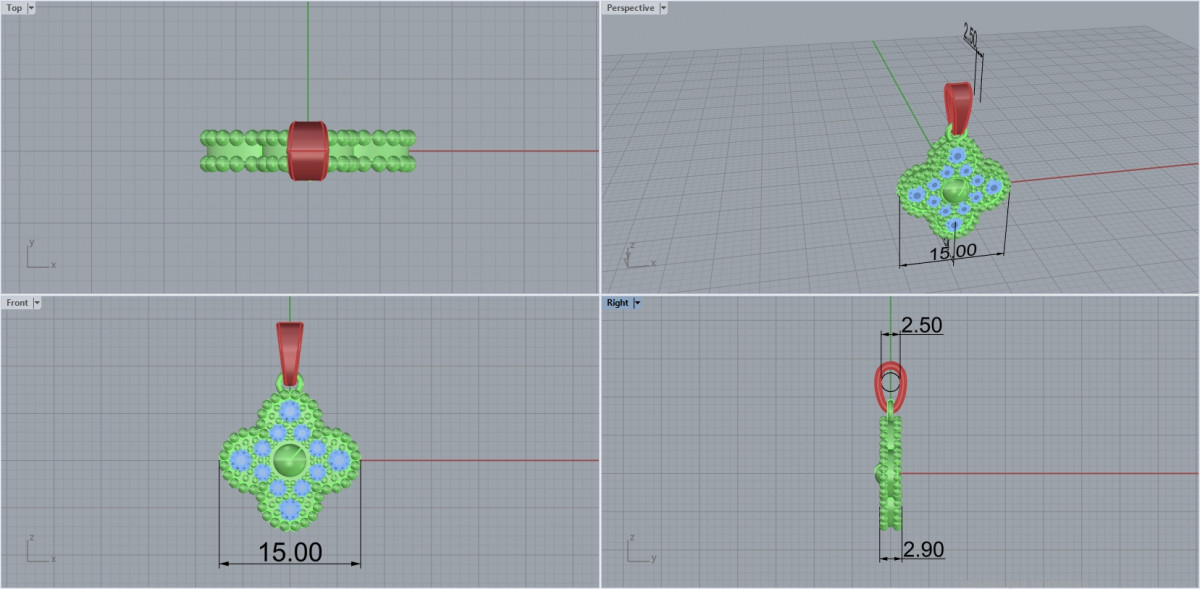Select the red bail ring in Right view
This screenshot has height=589, width=1200.
pyautogui.click(x=890, y=385)
